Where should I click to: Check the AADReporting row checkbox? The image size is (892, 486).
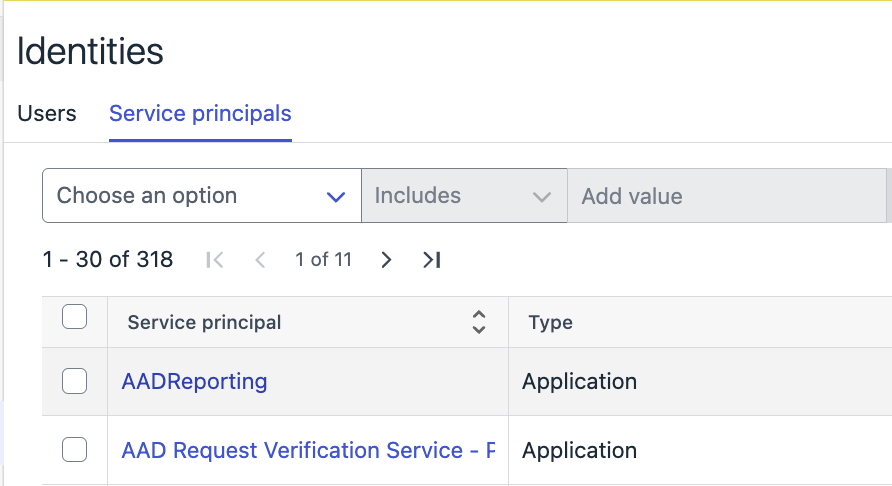(x=75, y=381)
